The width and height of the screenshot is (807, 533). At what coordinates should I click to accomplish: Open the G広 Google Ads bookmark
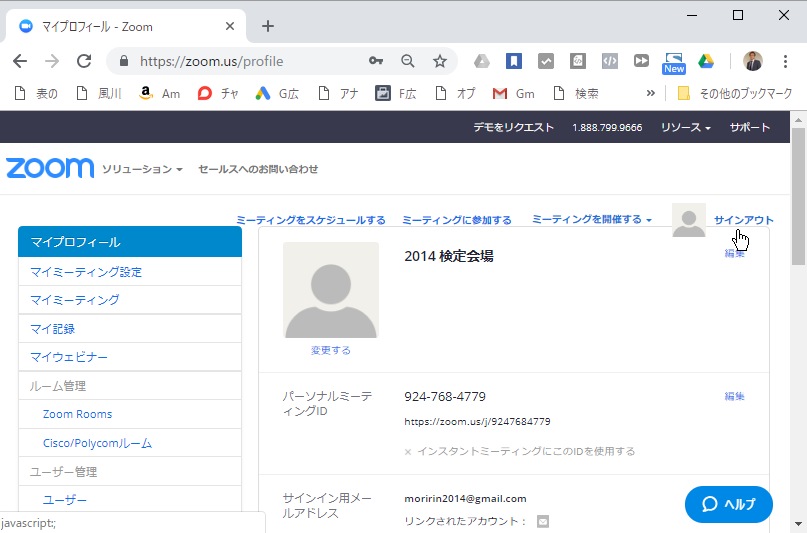pyautogui.click(x=277, y=93)
